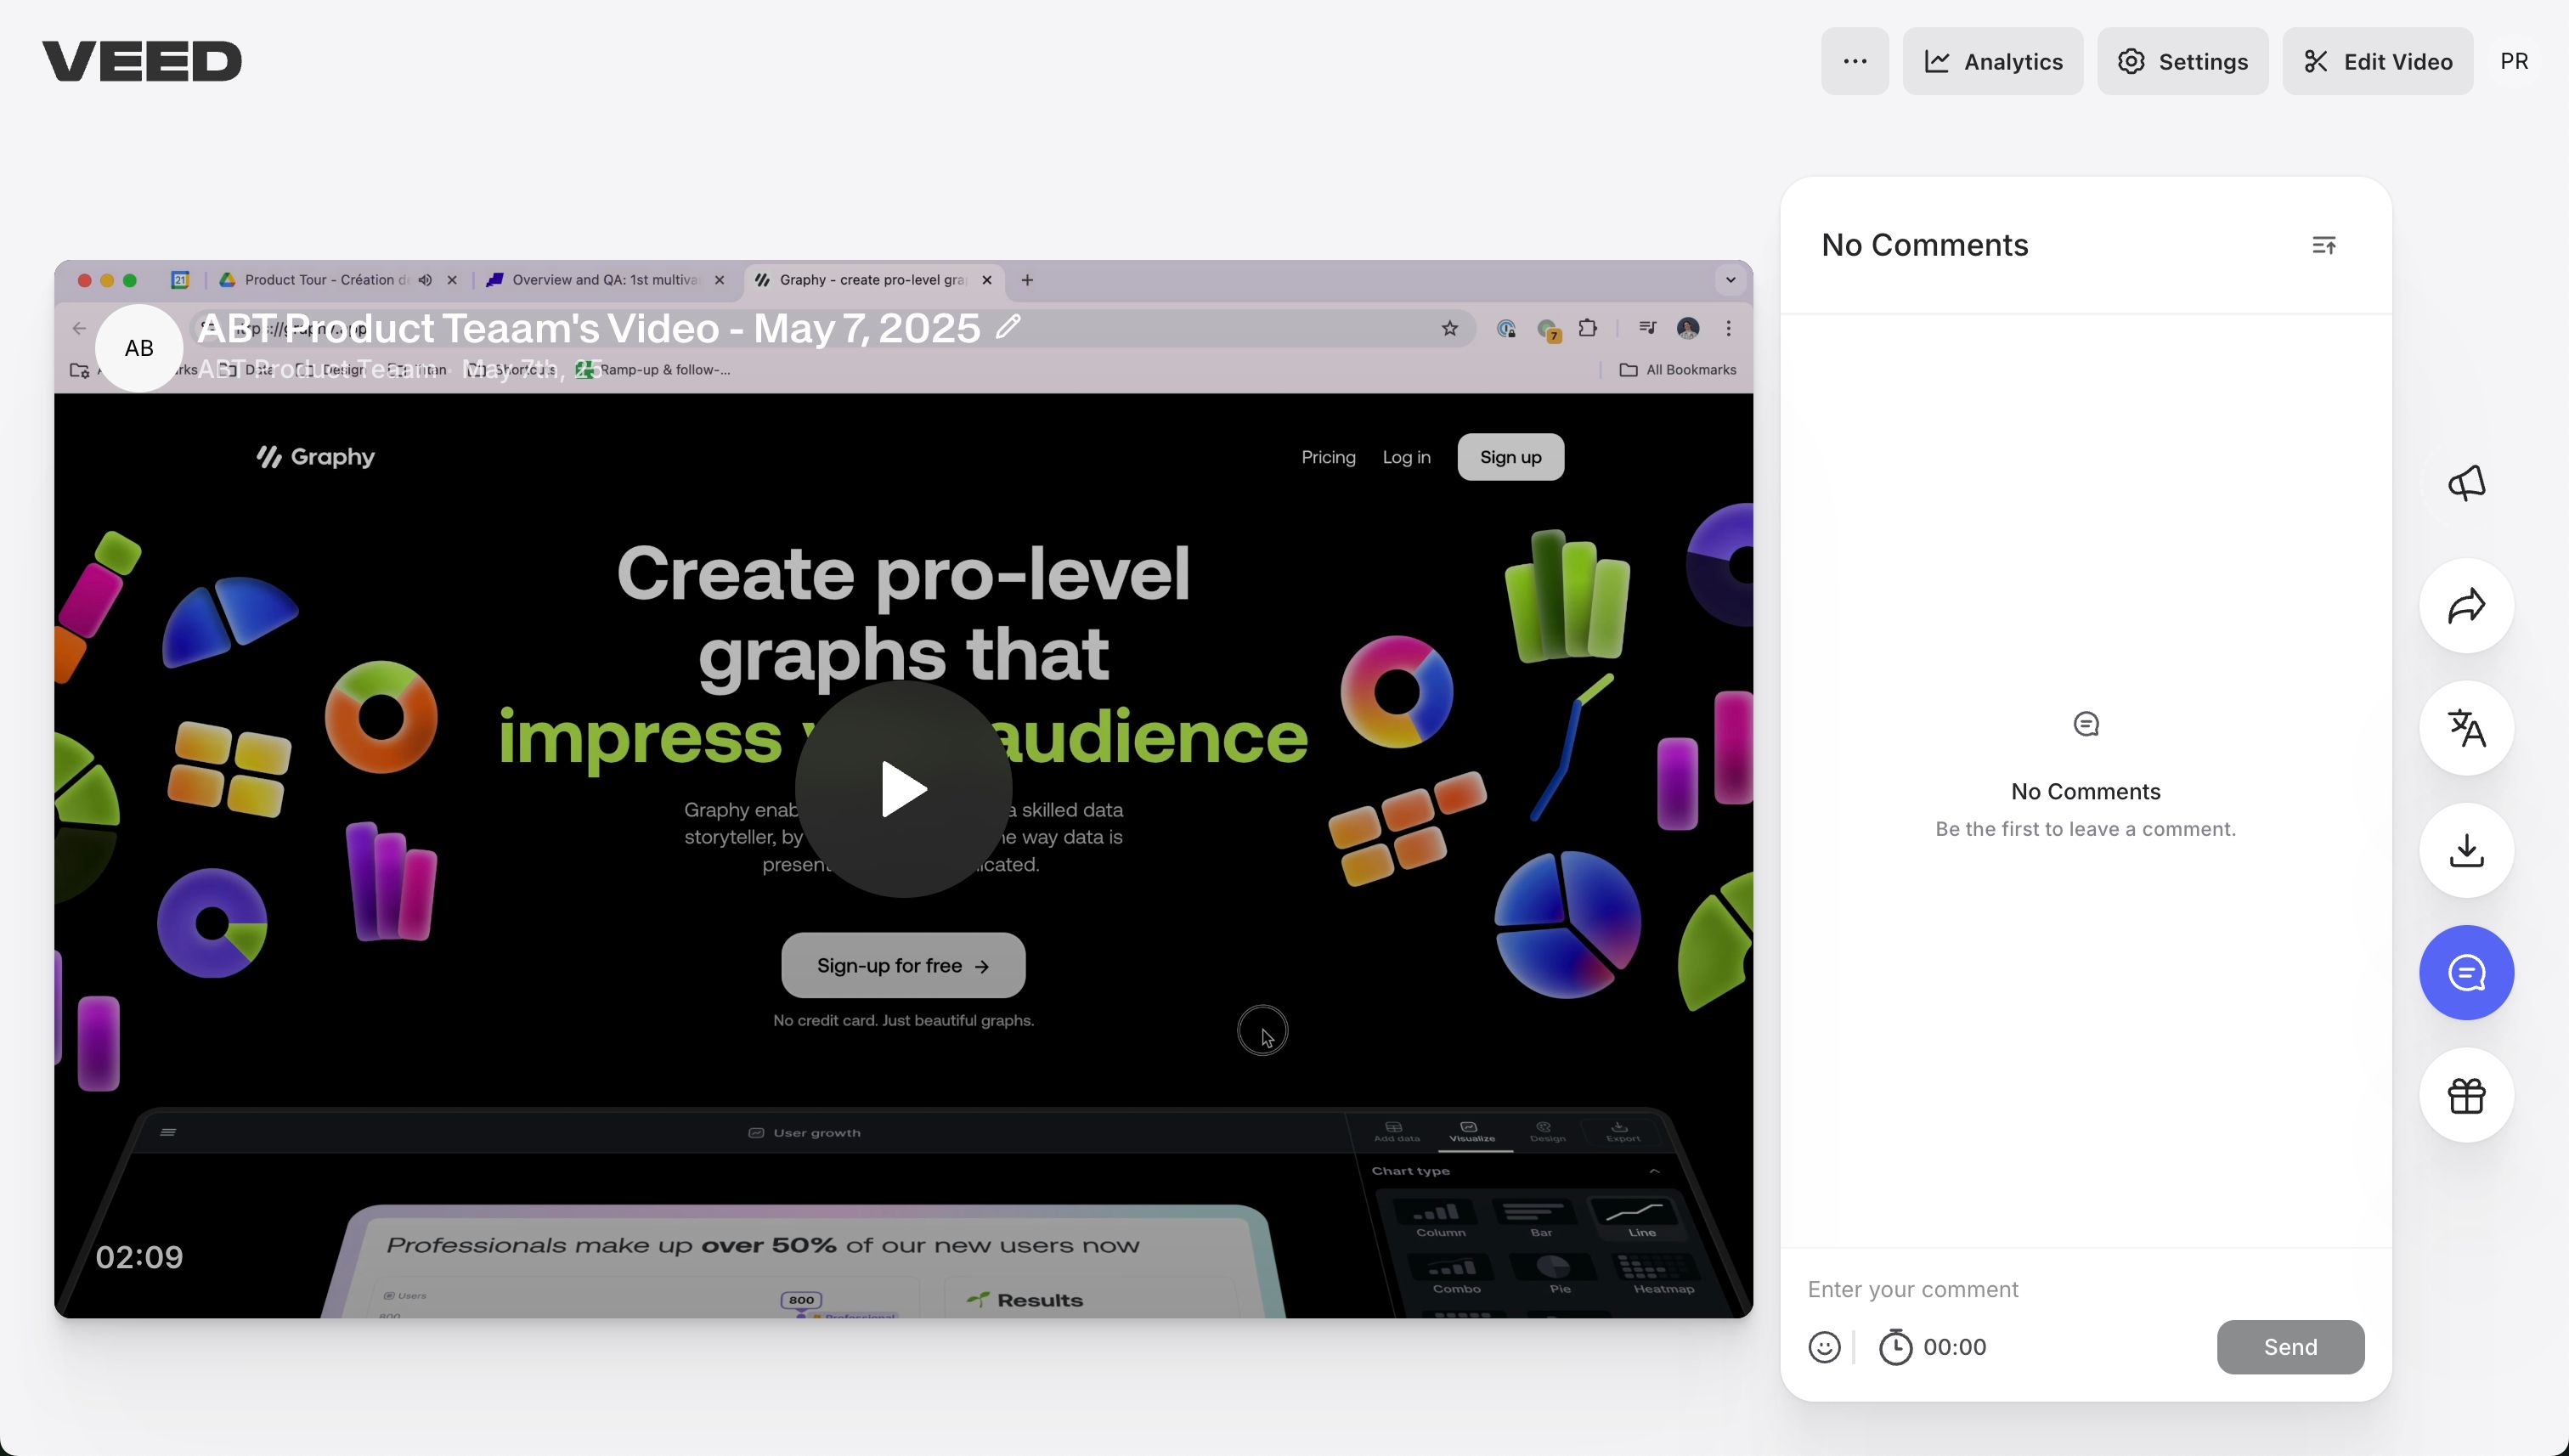Click the 02:09 duration label
Image resolution: width=2569 pixels, height=1456 pixels.
[x=139, y=1257]
